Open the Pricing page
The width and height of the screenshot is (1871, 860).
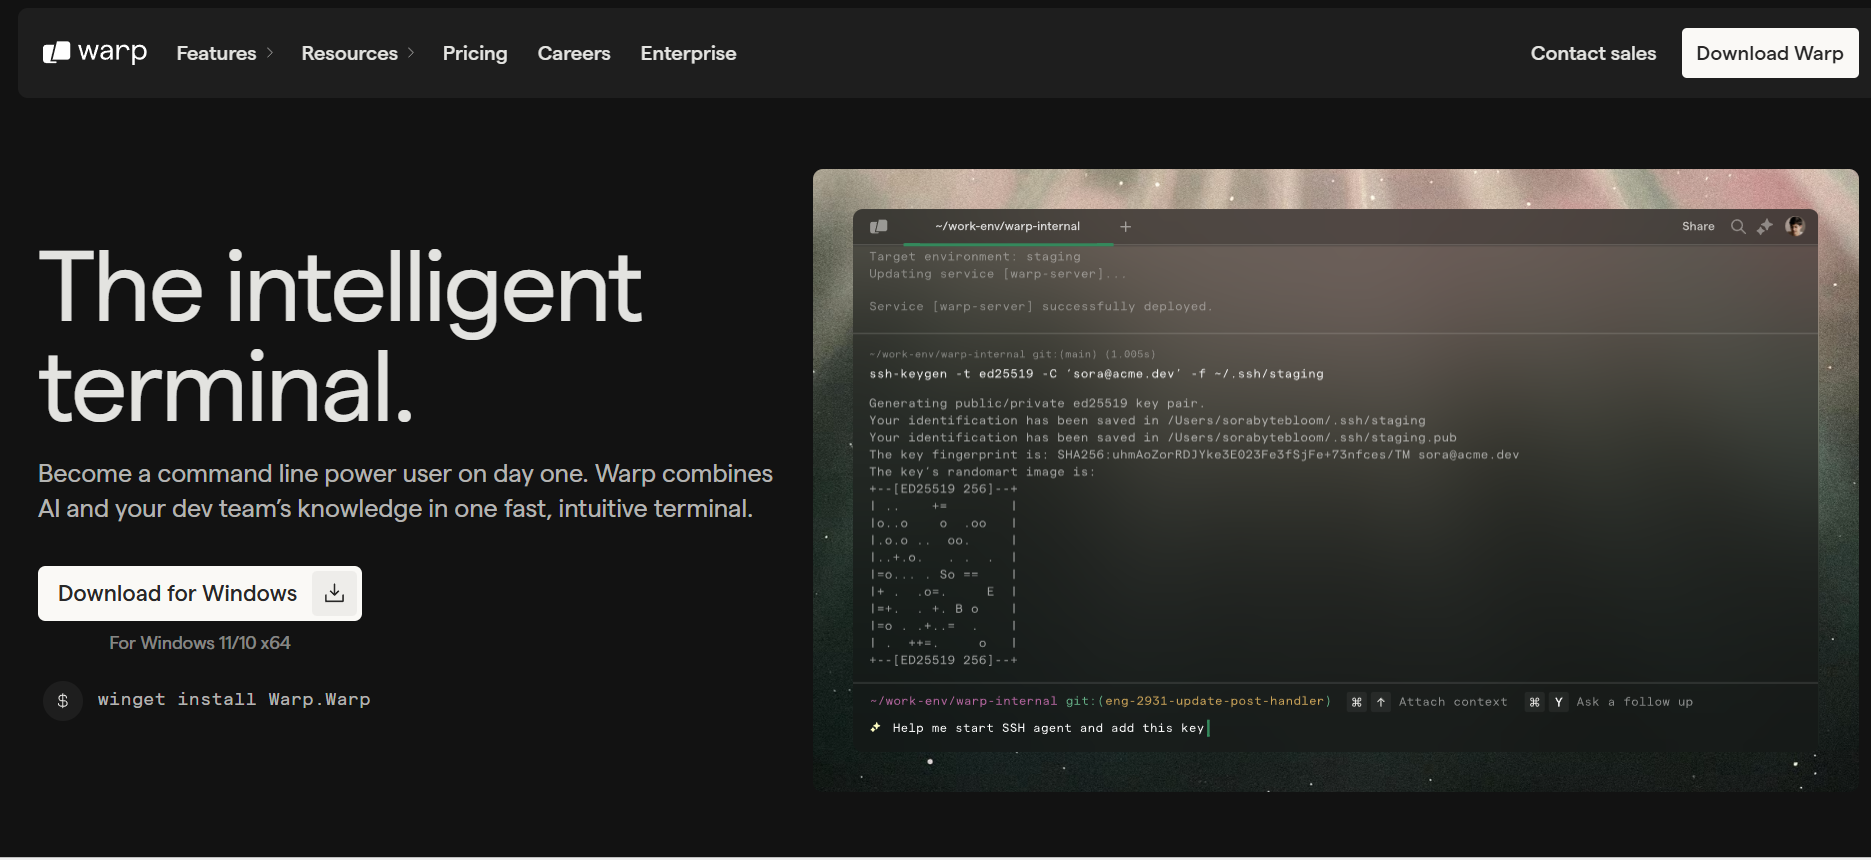[x=475, y=53]
